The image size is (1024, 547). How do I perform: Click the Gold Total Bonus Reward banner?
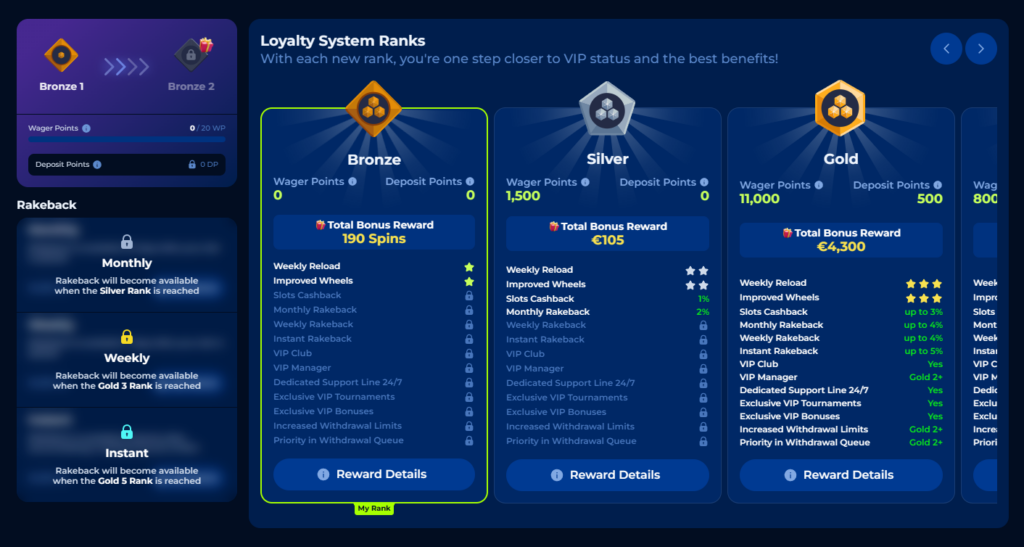[840, 240]
